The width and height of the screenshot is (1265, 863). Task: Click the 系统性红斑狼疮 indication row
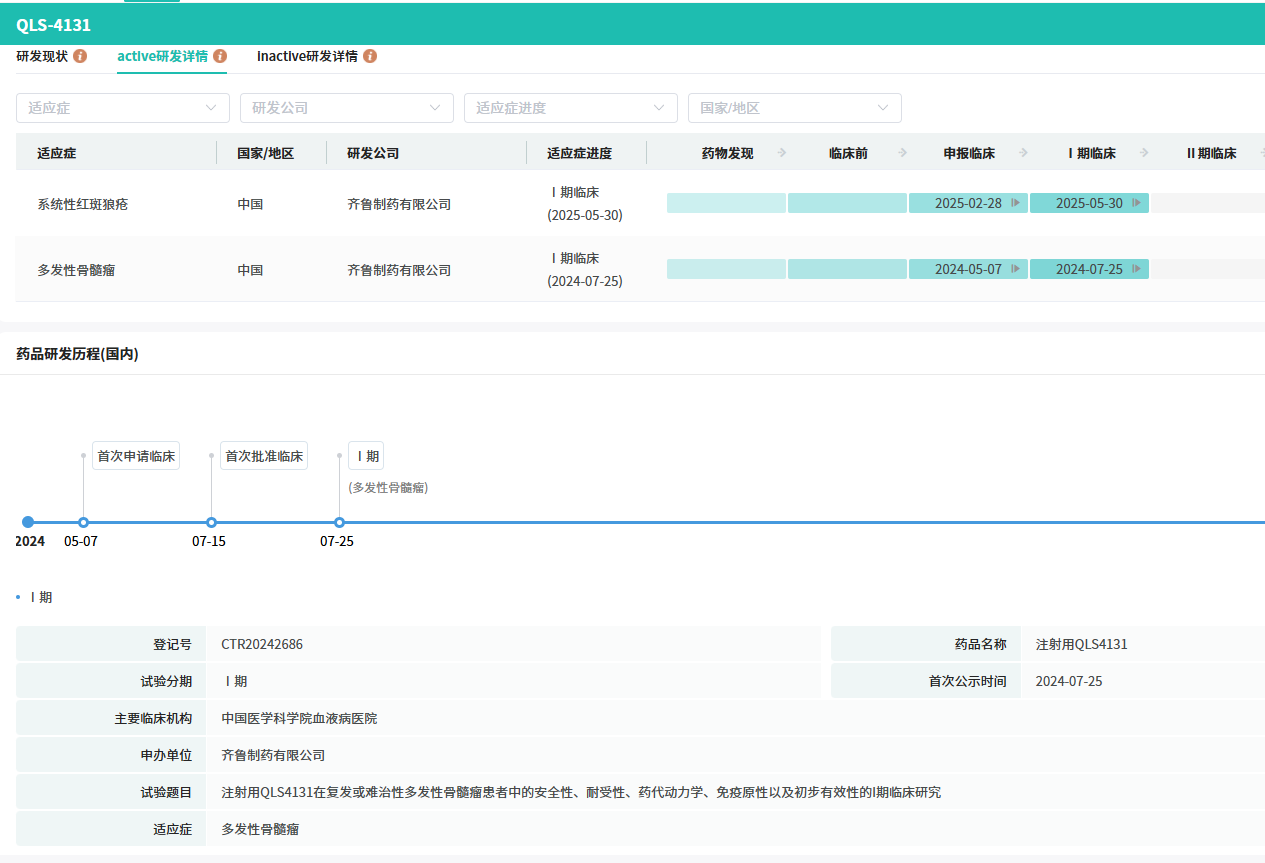pos(83,204)
